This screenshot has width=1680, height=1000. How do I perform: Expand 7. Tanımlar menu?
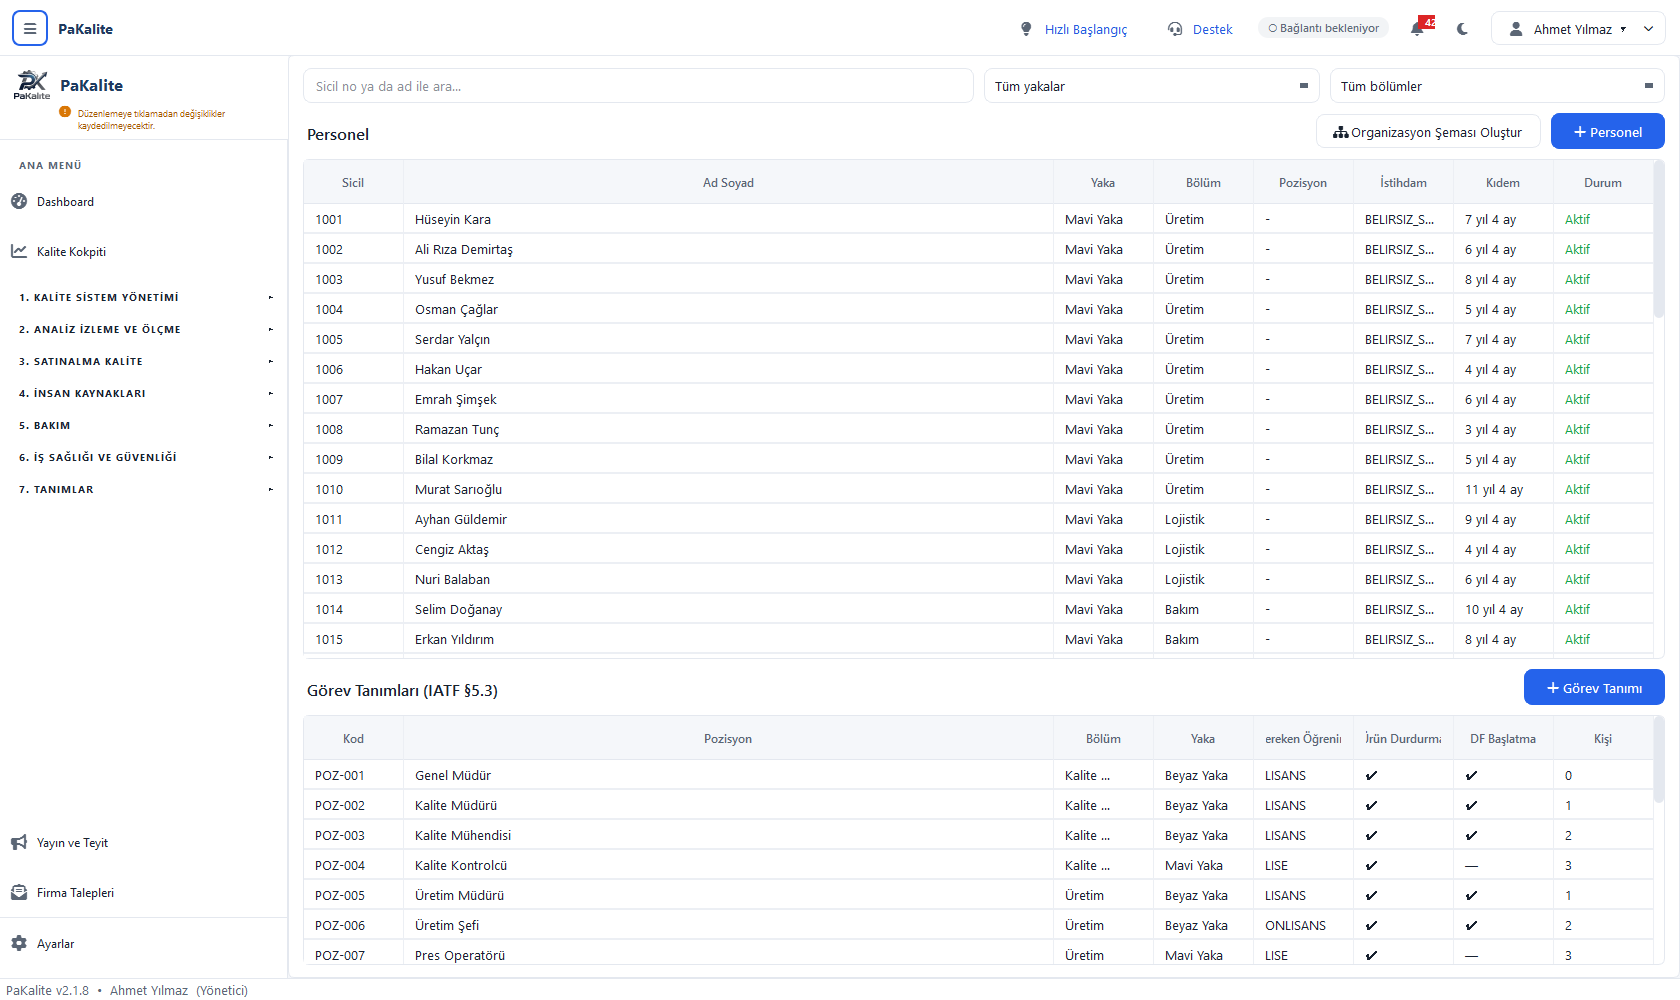coord(145,489)
